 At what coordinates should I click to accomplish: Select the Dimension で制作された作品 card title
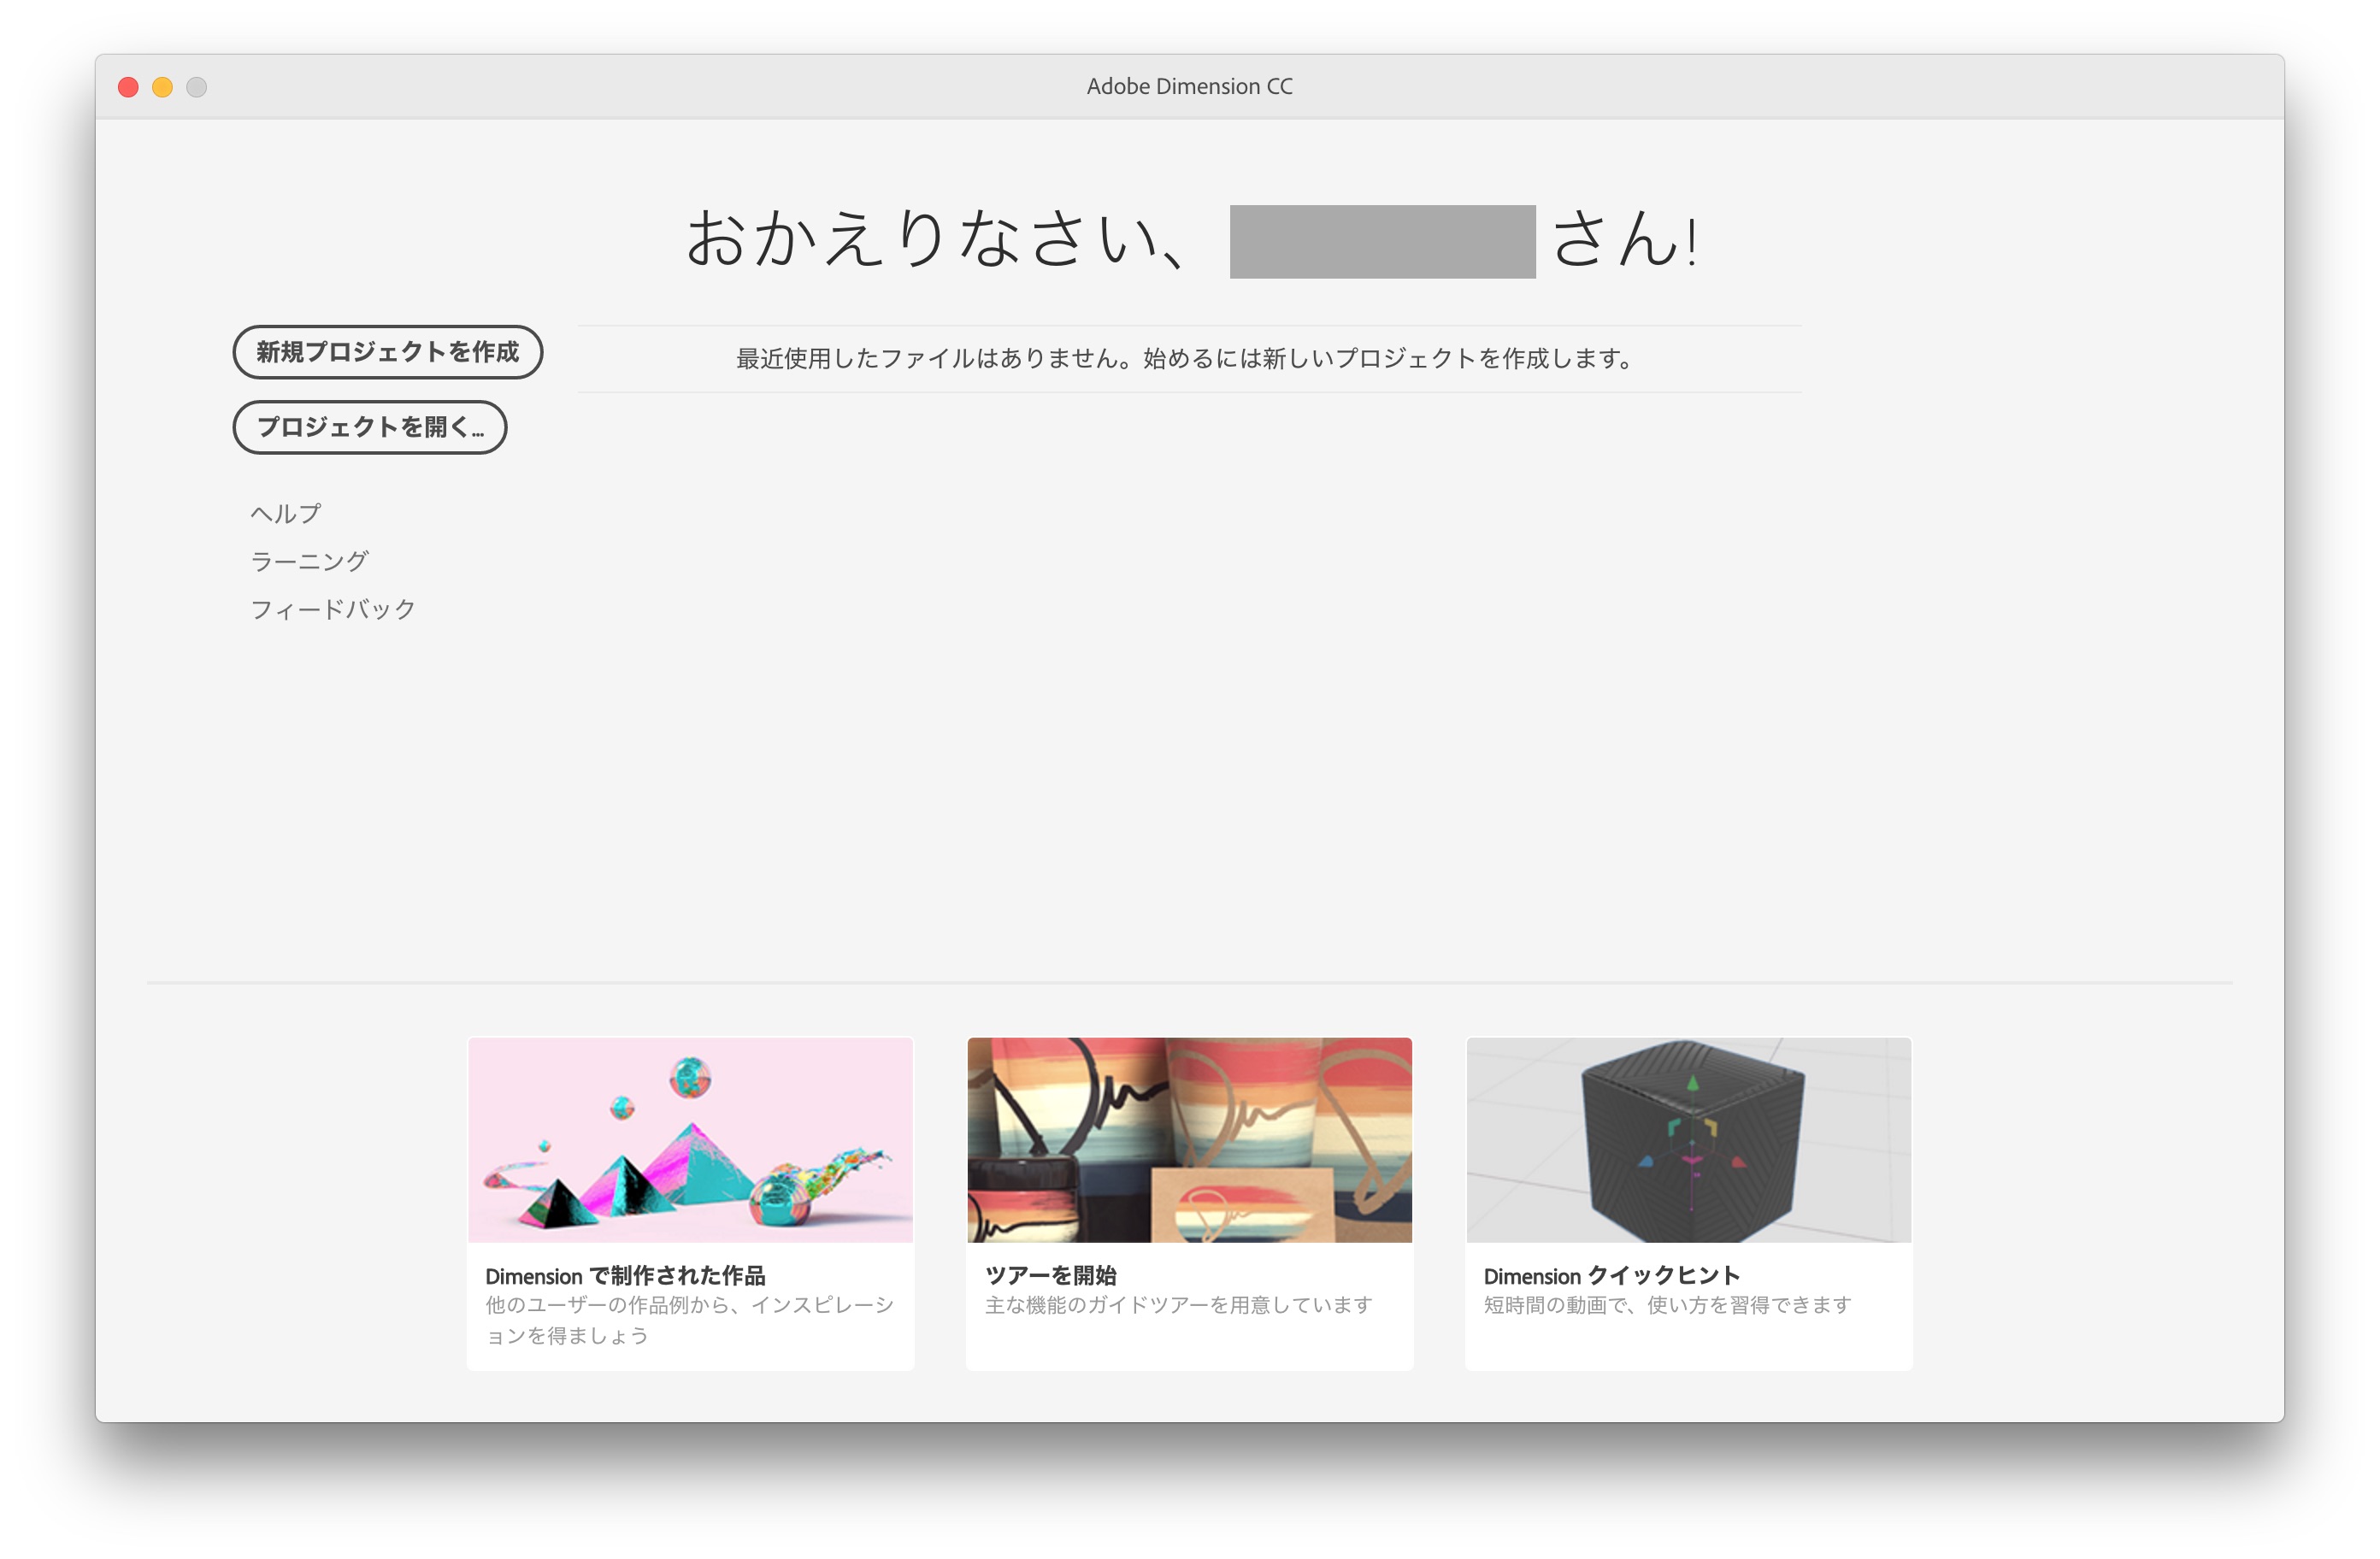625,1276
